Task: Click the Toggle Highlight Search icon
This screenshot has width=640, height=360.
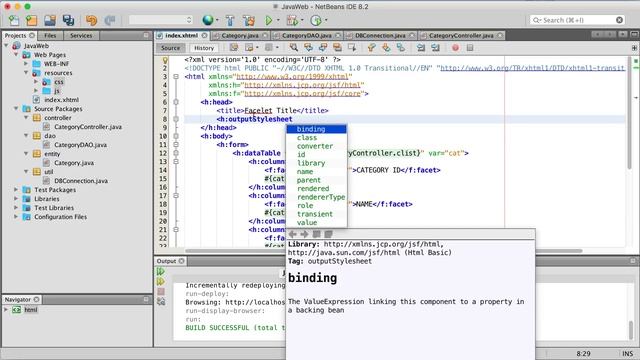Action: pyautogui.click(x=337, y=48)
